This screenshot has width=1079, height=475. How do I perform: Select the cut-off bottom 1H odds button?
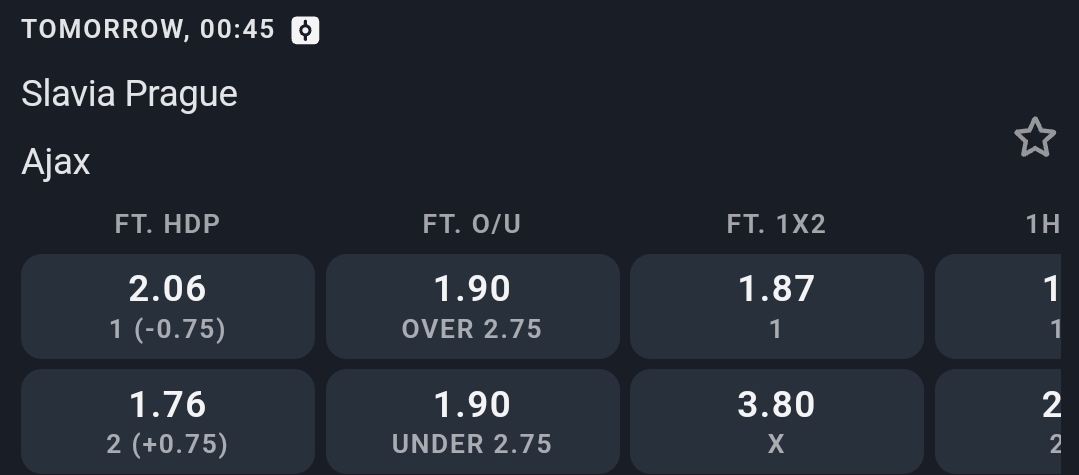[1005, 421]
